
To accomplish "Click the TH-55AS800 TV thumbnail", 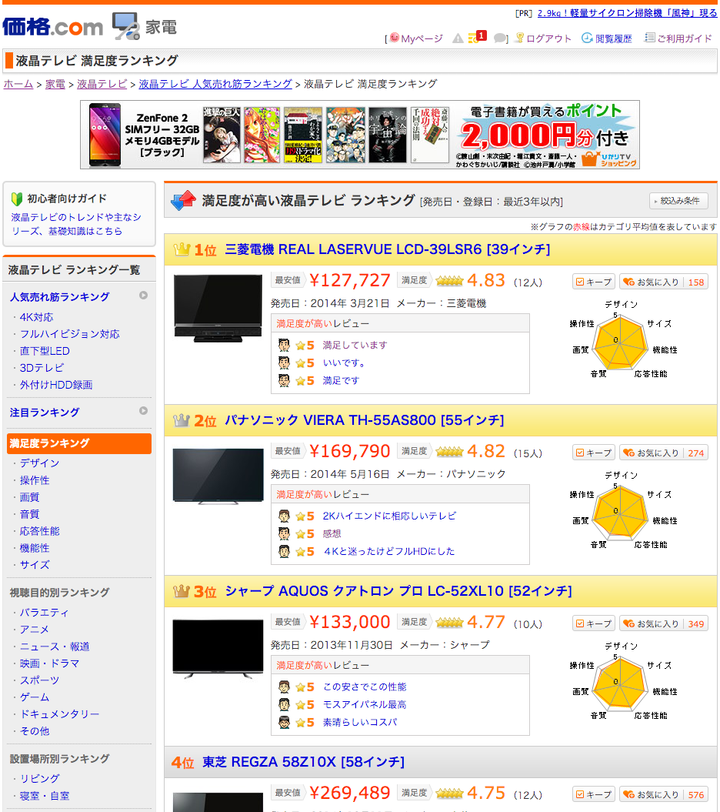I will [218, 476].
